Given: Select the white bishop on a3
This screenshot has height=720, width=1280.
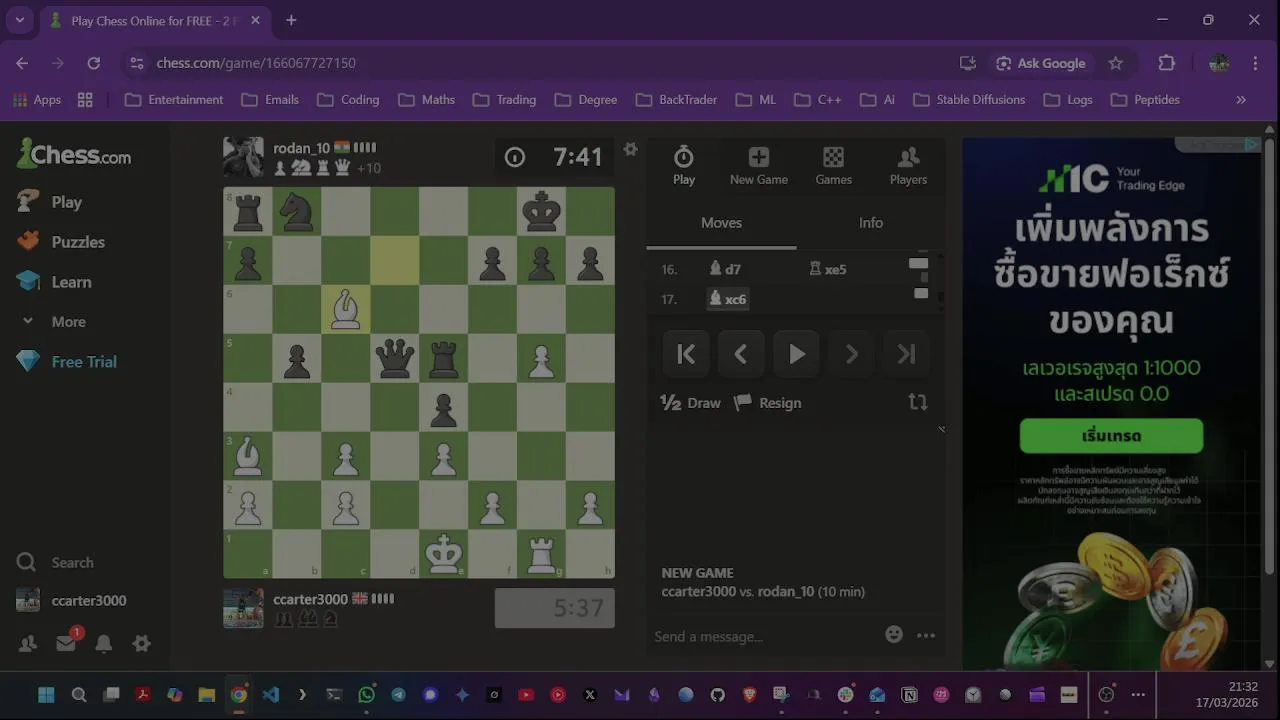Looking at the screenshot, I should (247, 456).
